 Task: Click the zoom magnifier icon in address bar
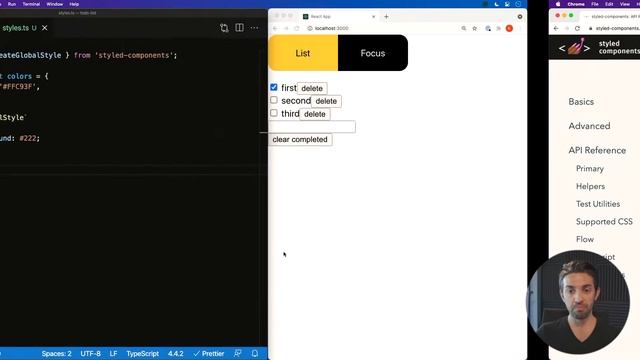point(464,28)
